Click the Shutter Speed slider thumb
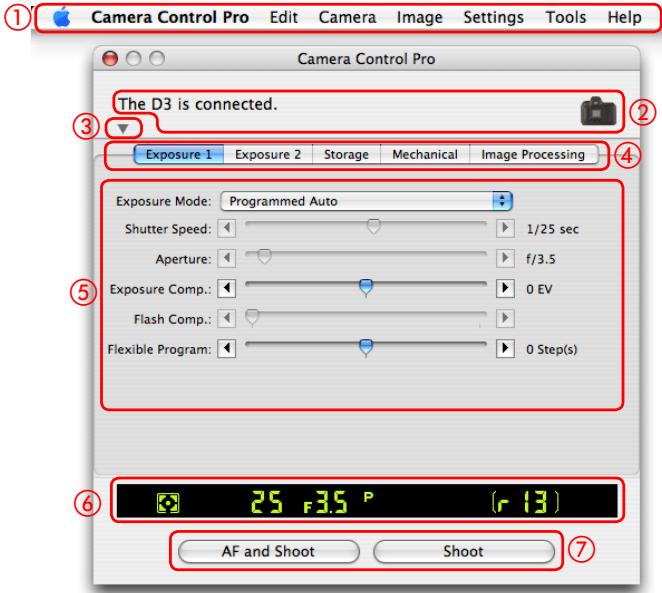 point(374,226)
